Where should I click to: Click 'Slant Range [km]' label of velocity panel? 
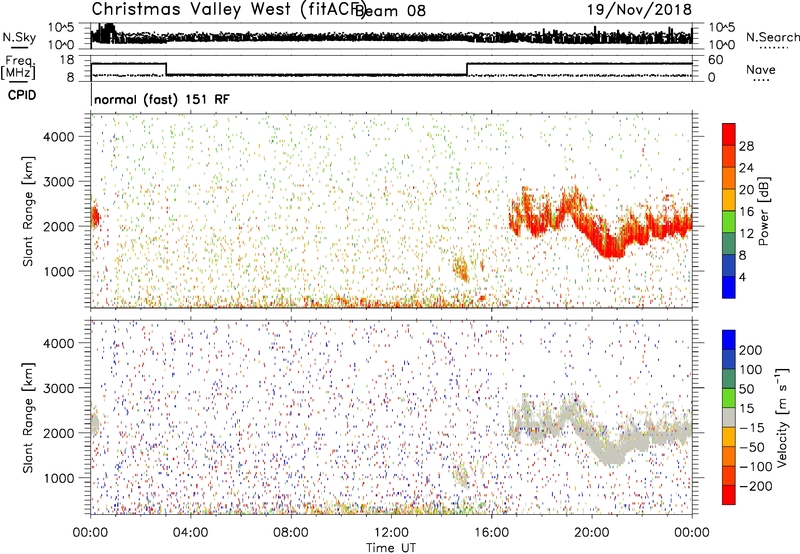coord(28,418)
